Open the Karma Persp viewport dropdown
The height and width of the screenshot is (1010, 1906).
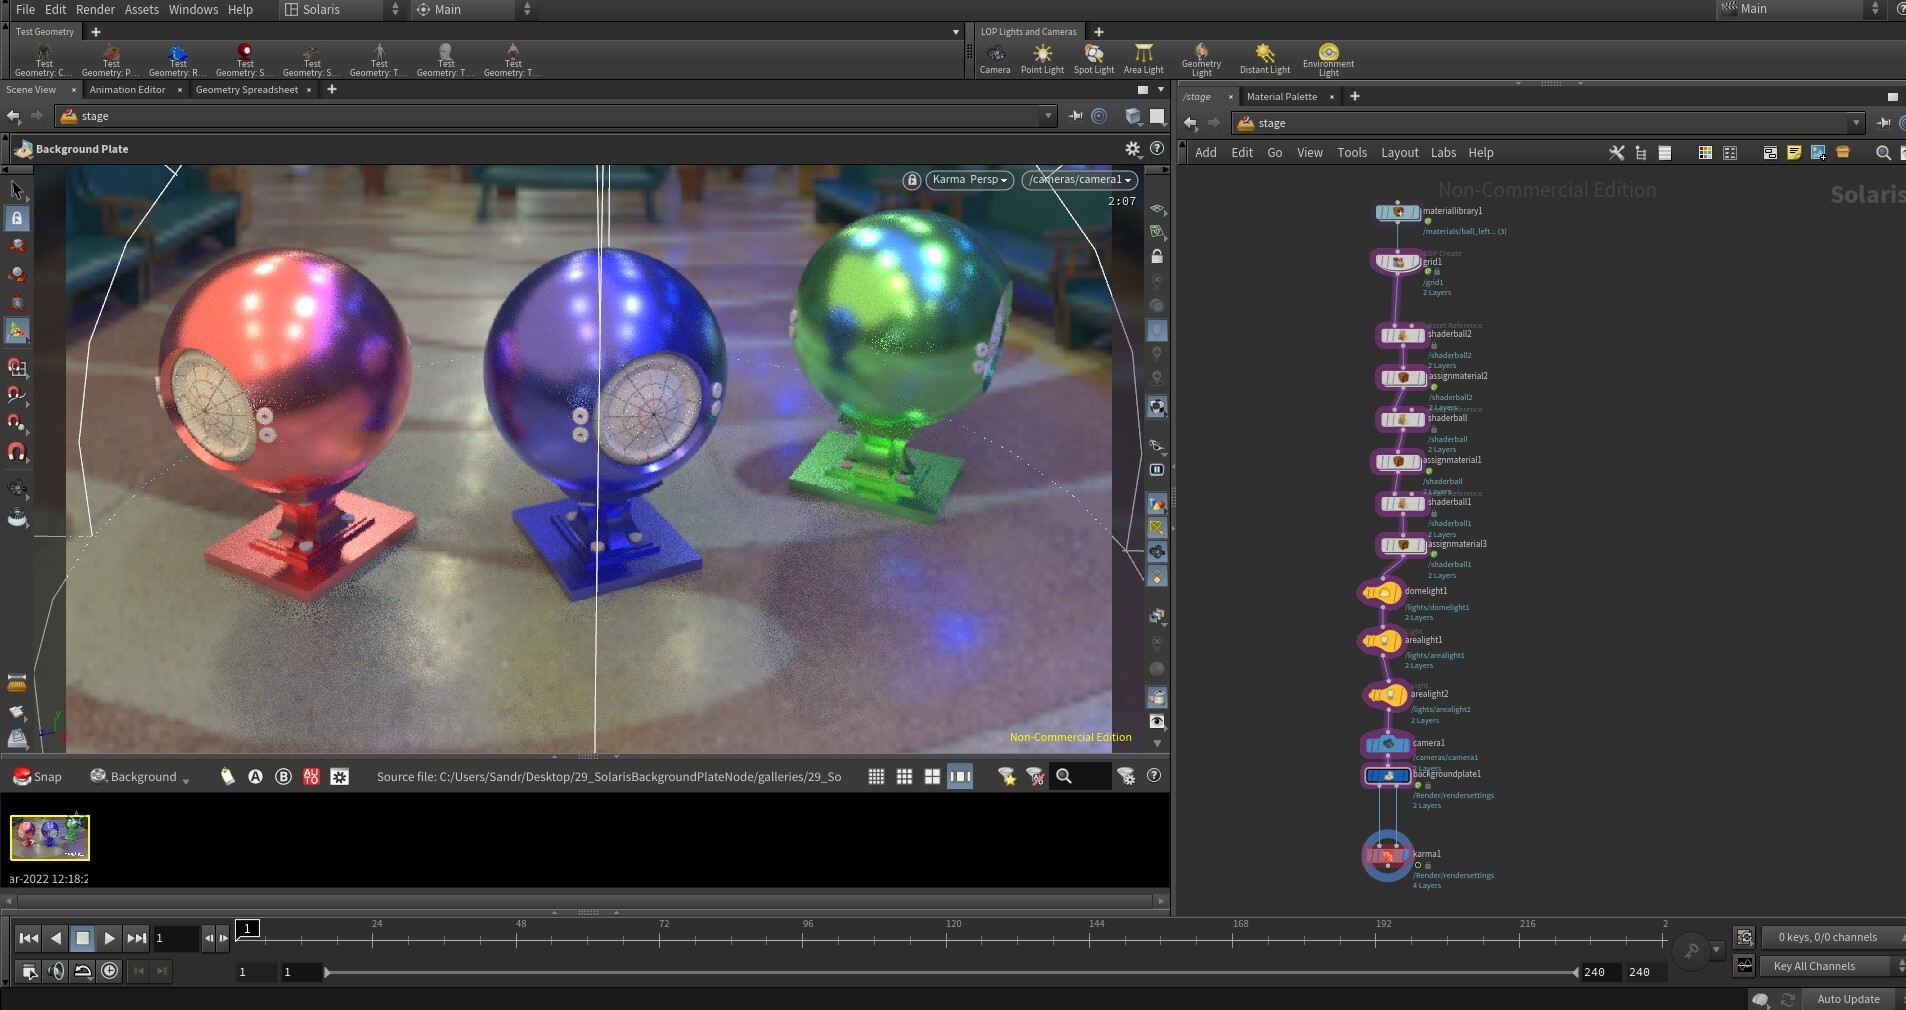pos(967,180)
